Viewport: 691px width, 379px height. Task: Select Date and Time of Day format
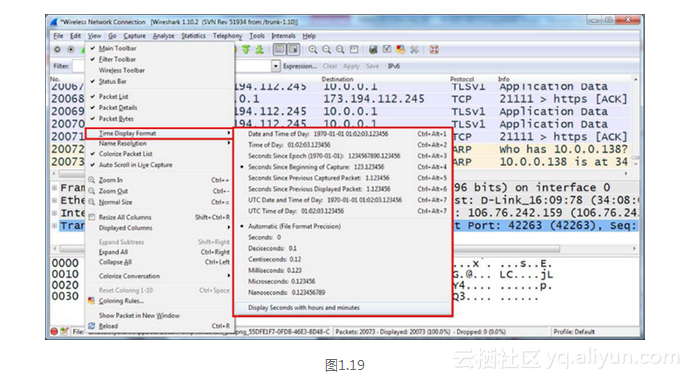tap(343, 134)
